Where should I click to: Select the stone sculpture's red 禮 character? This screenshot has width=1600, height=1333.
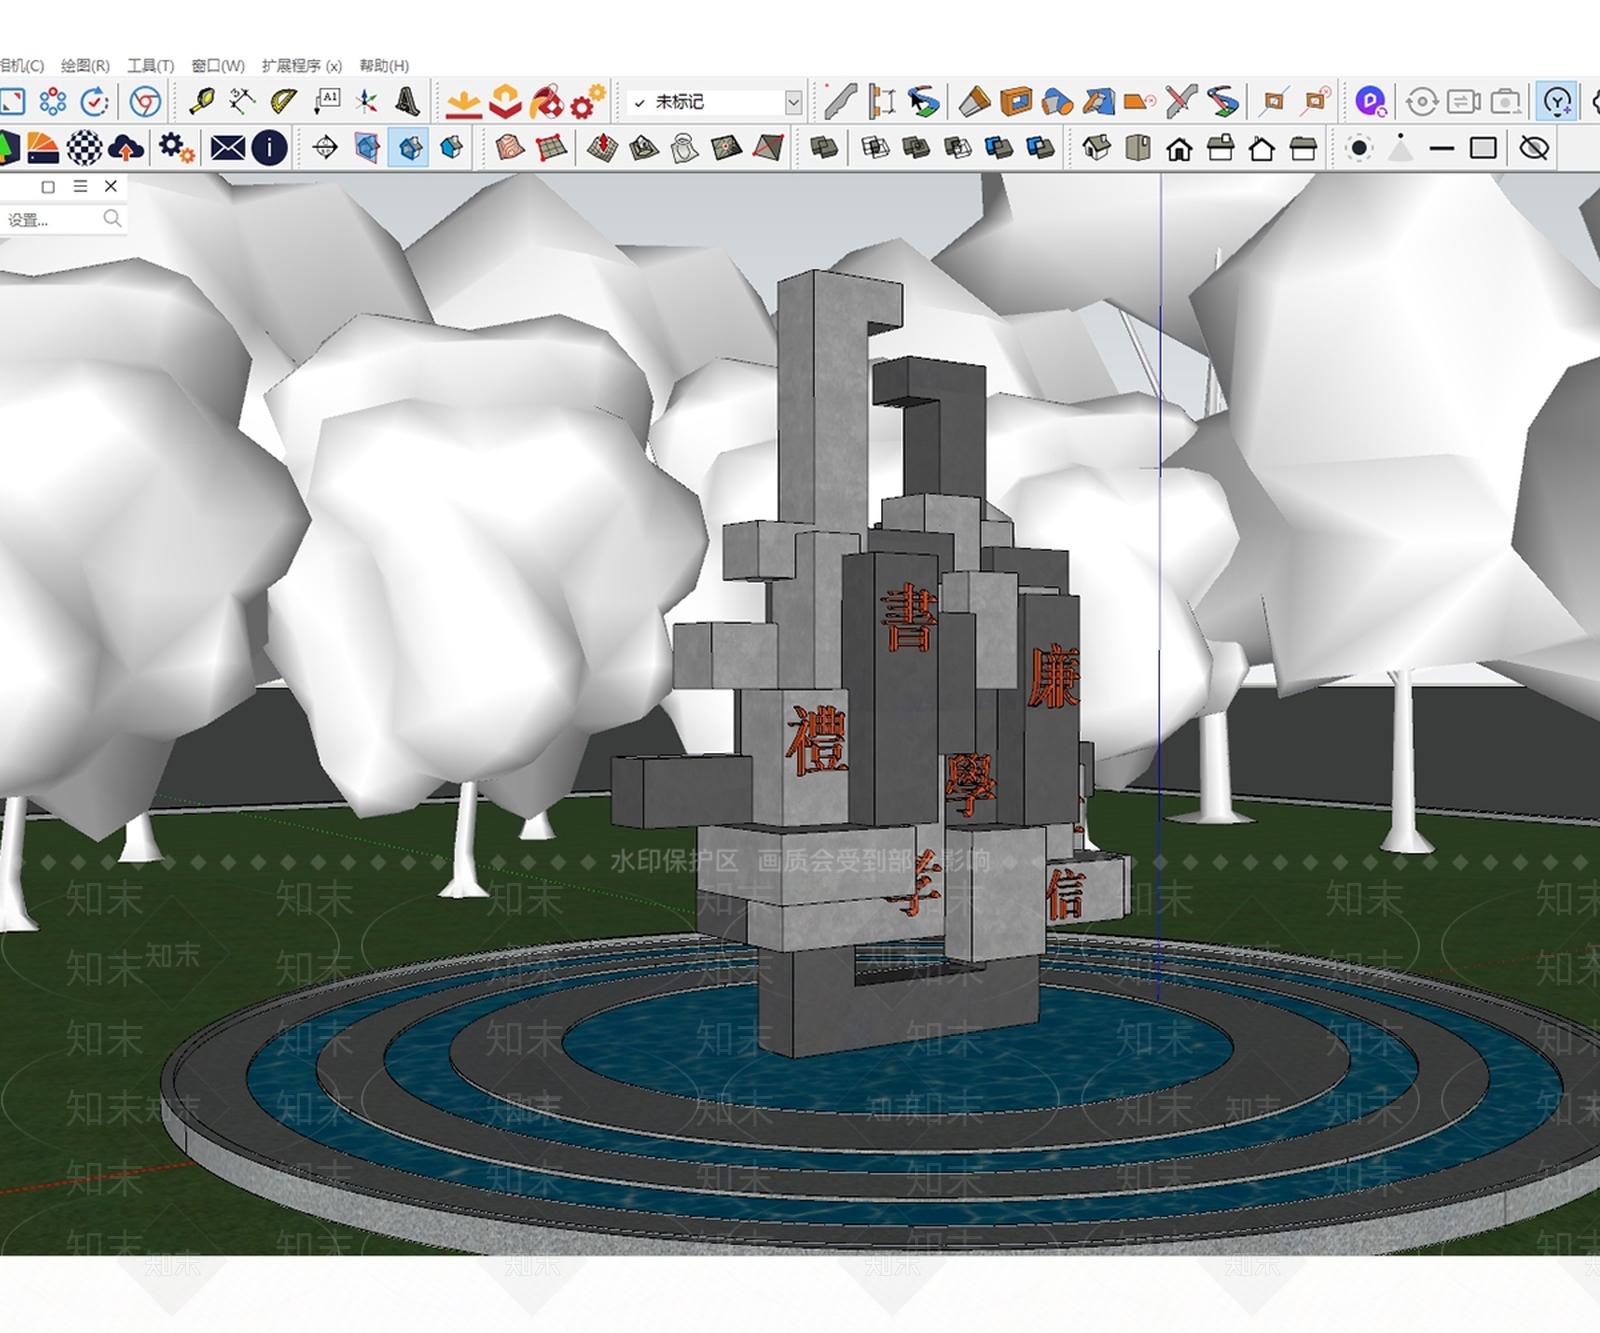click(x=816, y=739)
